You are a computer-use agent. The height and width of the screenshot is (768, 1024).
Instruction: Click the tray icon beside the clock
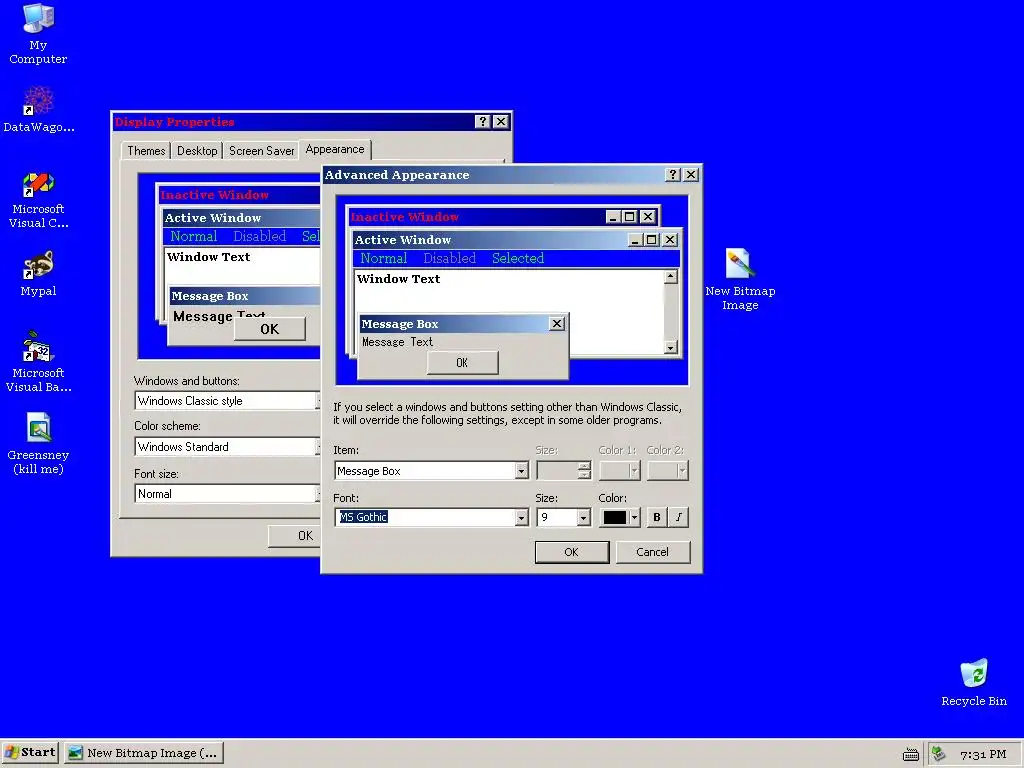point(939,754)
